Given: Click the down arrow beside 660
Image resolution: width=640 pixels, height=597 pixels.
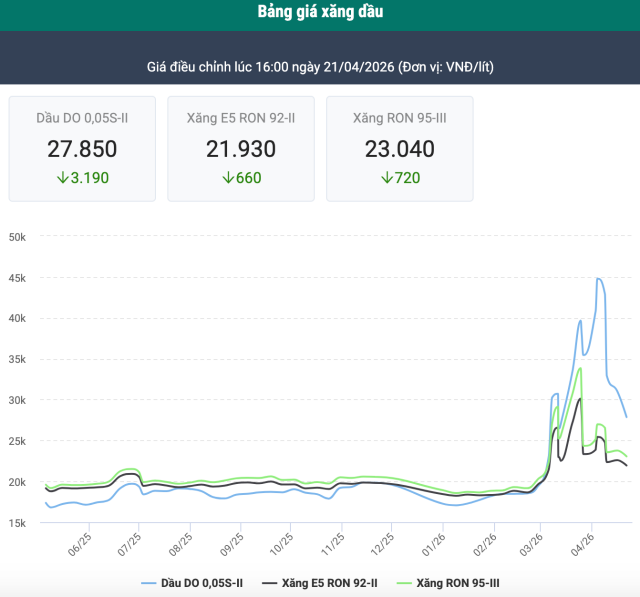Looking at the screenshot, I should 227,178.
